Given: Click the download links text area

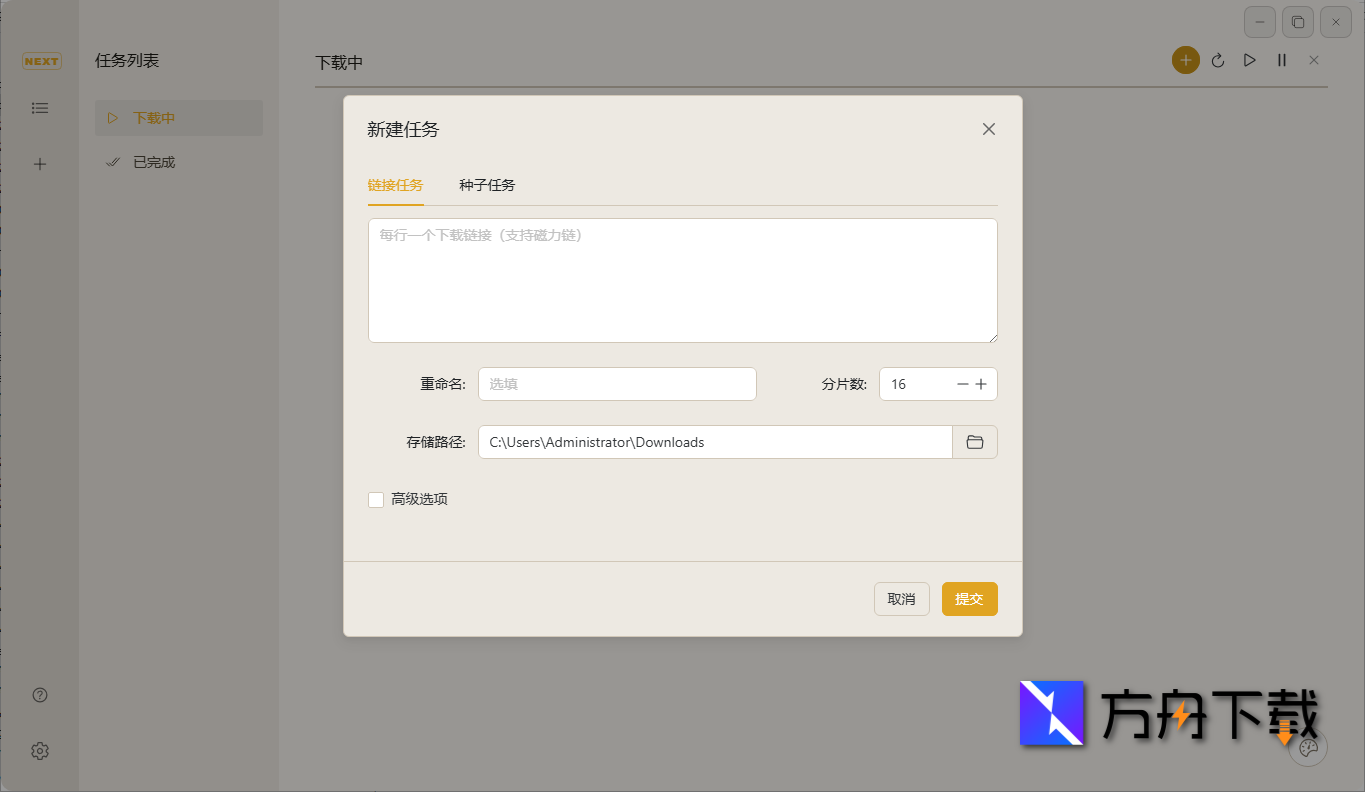Looking at the screenshot, I should 683,279.
